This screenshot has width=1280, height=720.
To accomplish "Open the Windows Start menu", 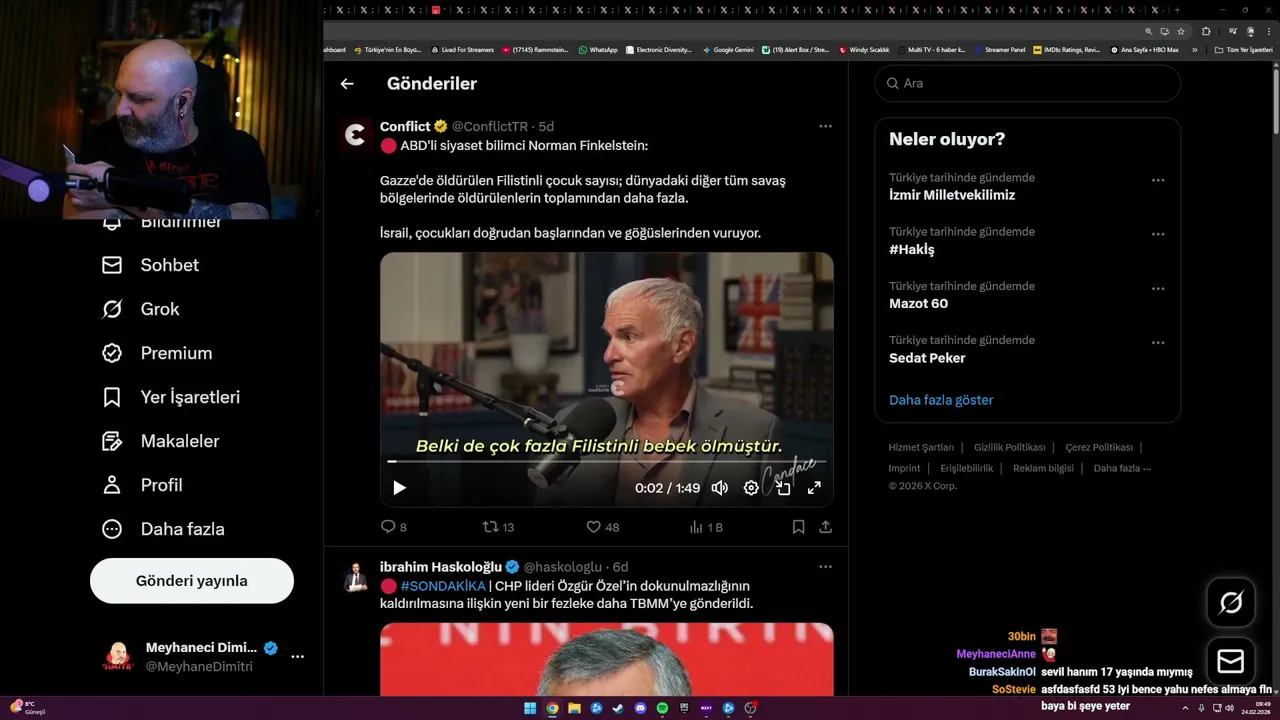I will coord(530,708).
